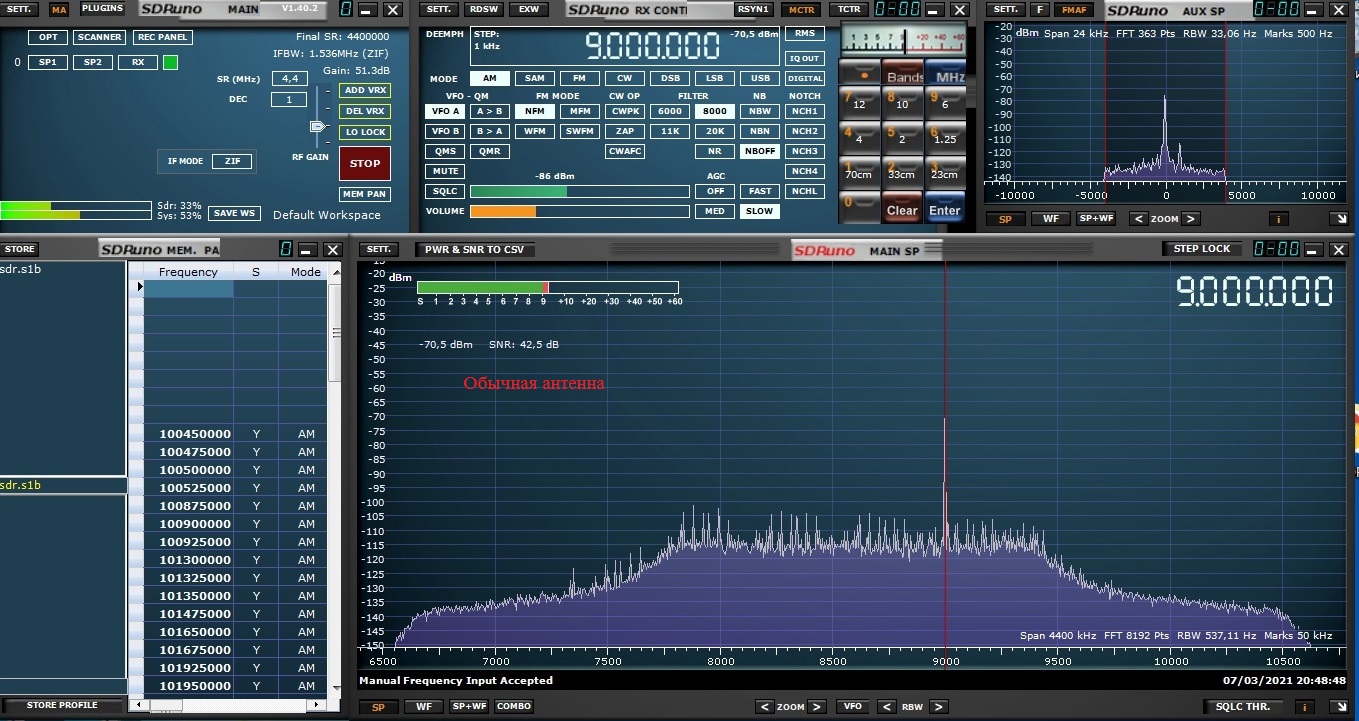Click the S-meter gauge in RX Control

tap(903, 40)
